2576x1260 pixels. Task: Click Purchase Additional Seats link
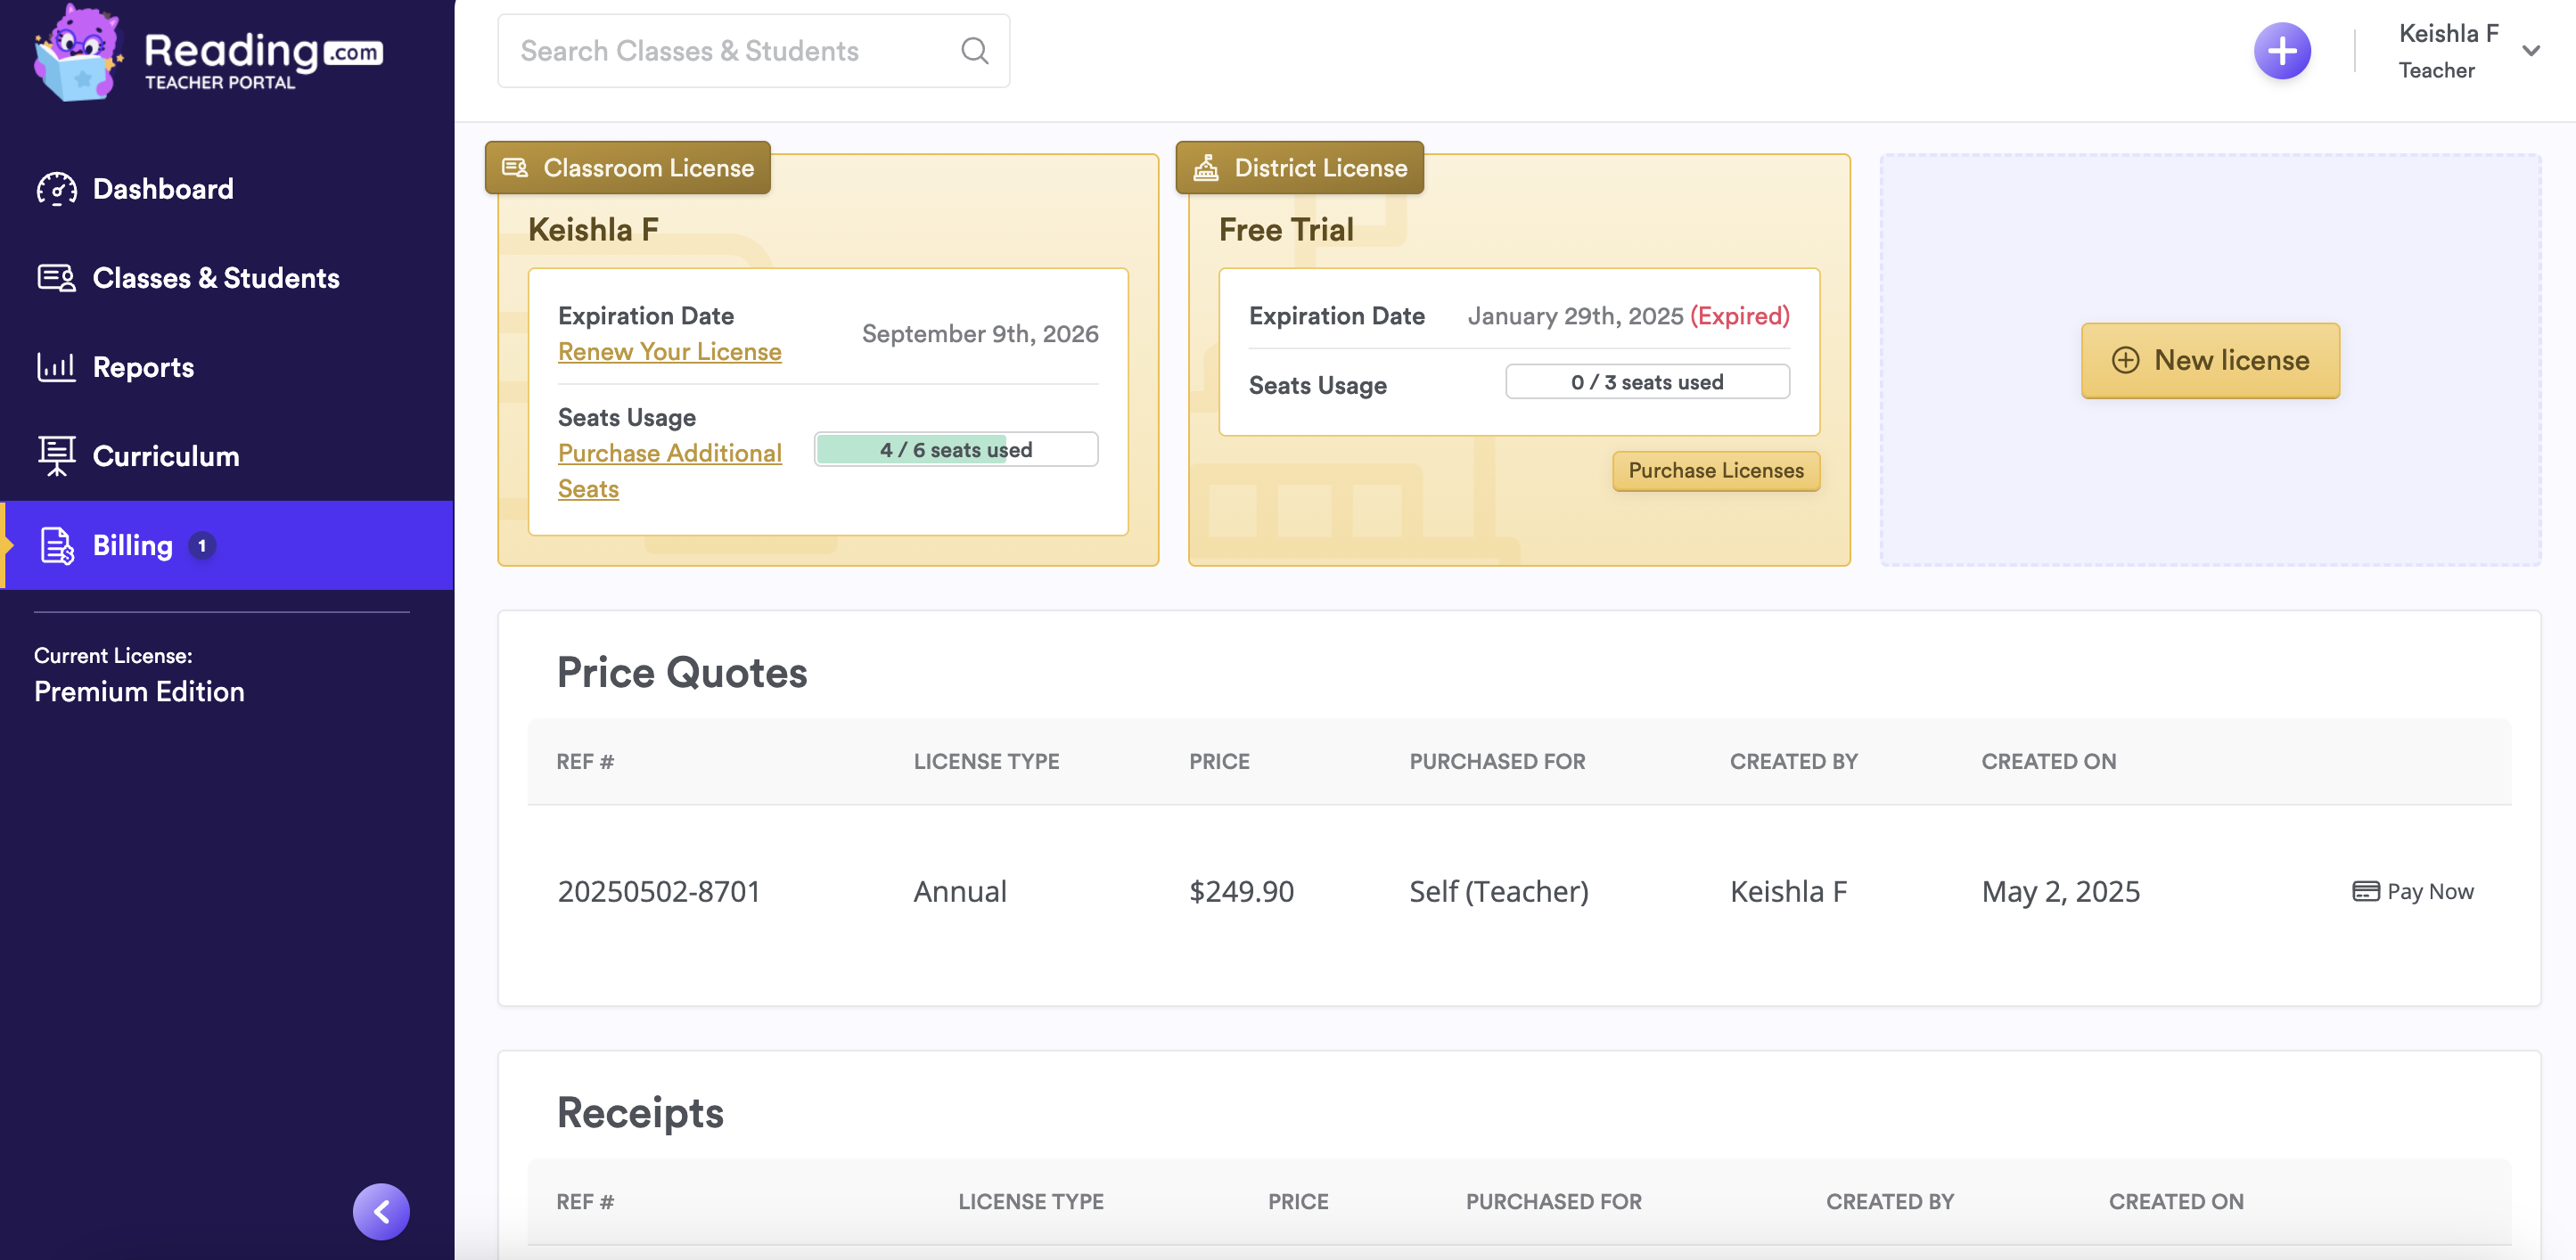[669, 454]
